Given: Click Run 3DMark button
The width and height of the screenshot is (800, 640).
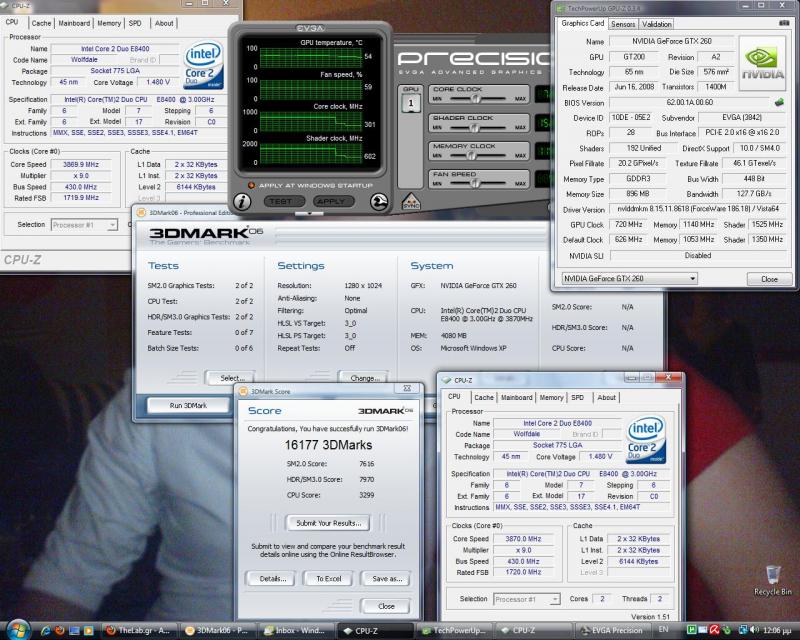Looking at the screenshot, I should [188, 406].
